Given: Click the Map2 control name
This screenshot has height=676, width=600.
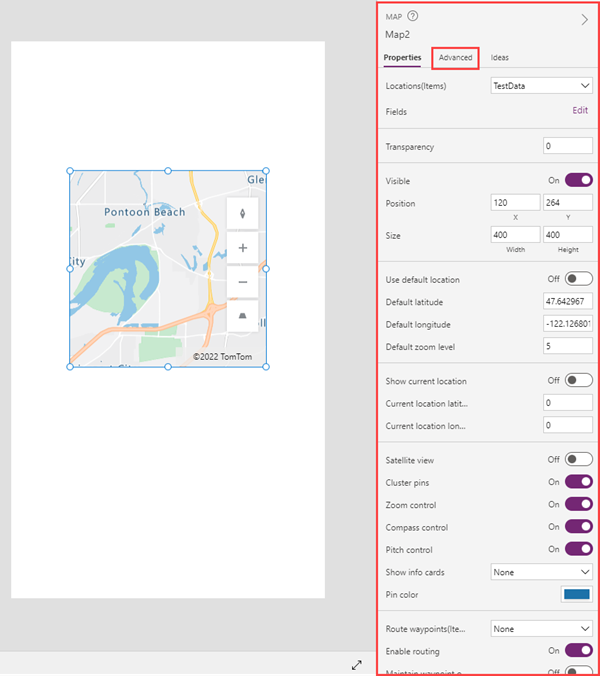Looking at the screenshot, I should [397, 34].
